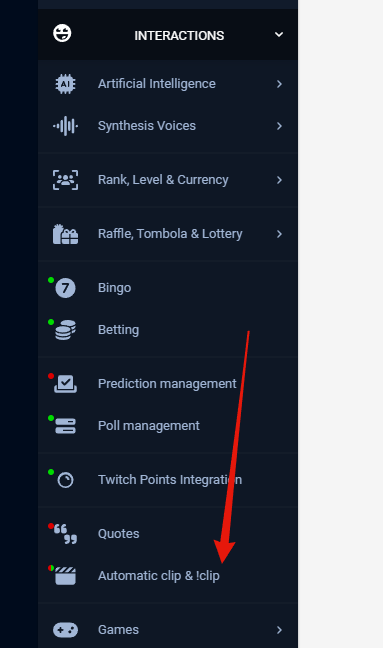This screenshot has width=383, height=648.
Task: Expand the Games submenu arrow
Action: pos(279,630)
